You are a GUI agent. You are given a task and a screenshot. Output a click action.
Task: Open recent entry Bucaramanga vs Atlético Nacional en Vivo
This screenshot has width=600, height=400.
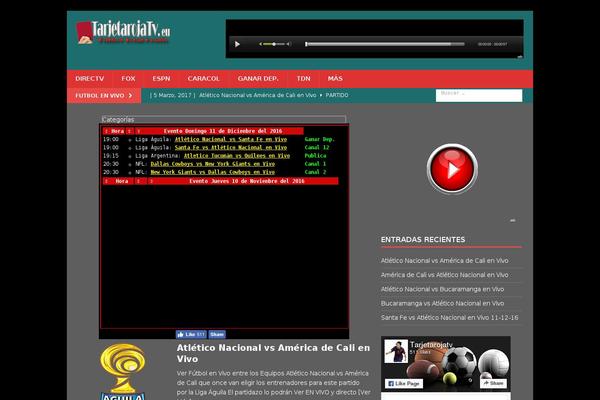(442, 304)
